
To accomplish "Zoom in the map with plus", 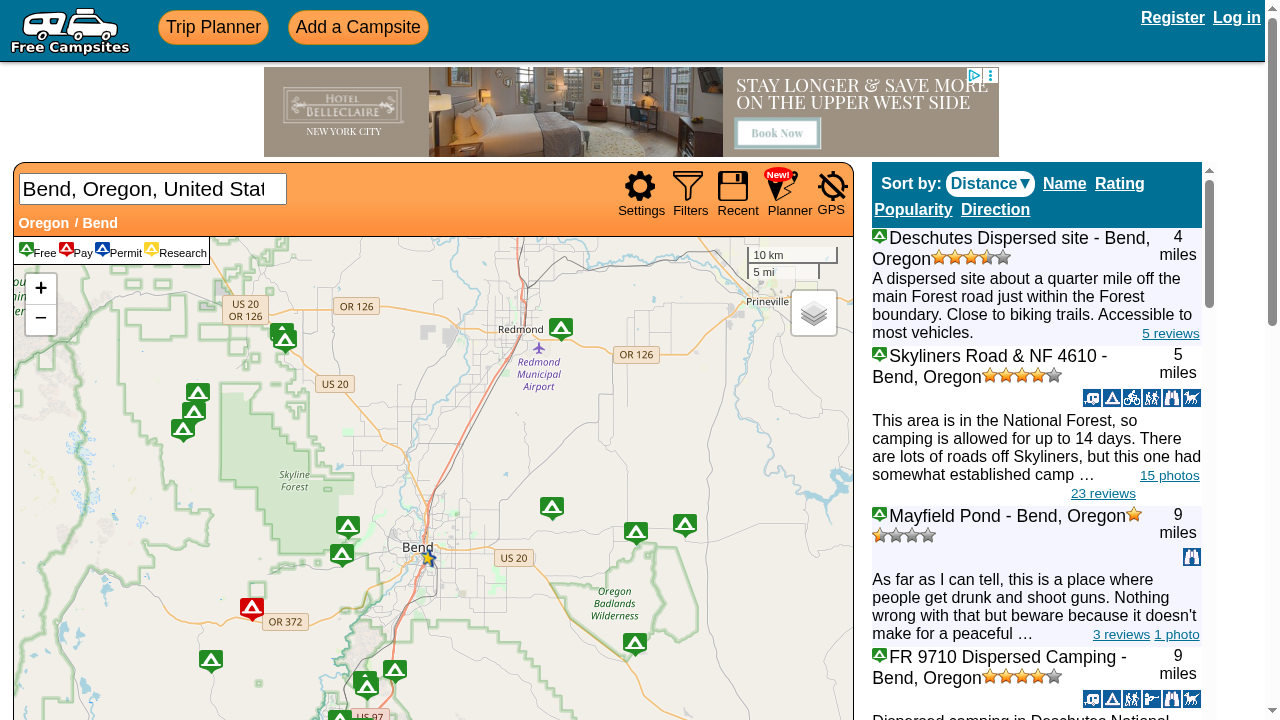I will (x=41, y=289).
